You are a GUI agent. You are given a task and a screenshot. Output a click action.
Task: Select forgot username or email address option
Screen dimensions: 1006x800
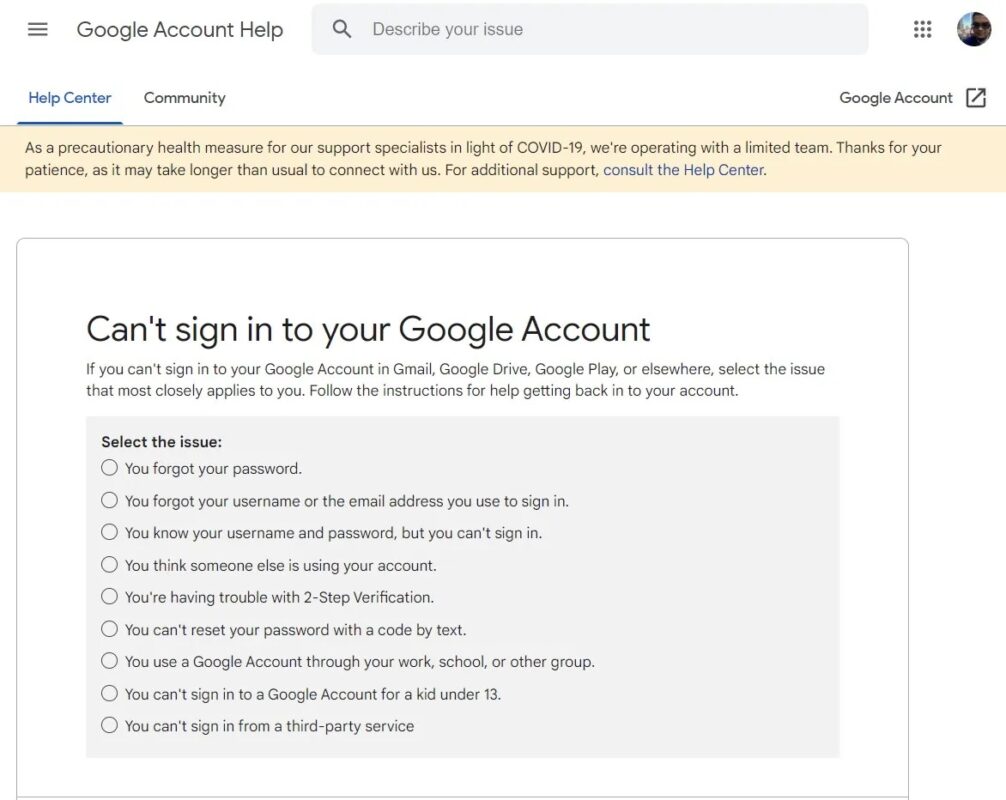pyautogui.click(x=109, y=500)
